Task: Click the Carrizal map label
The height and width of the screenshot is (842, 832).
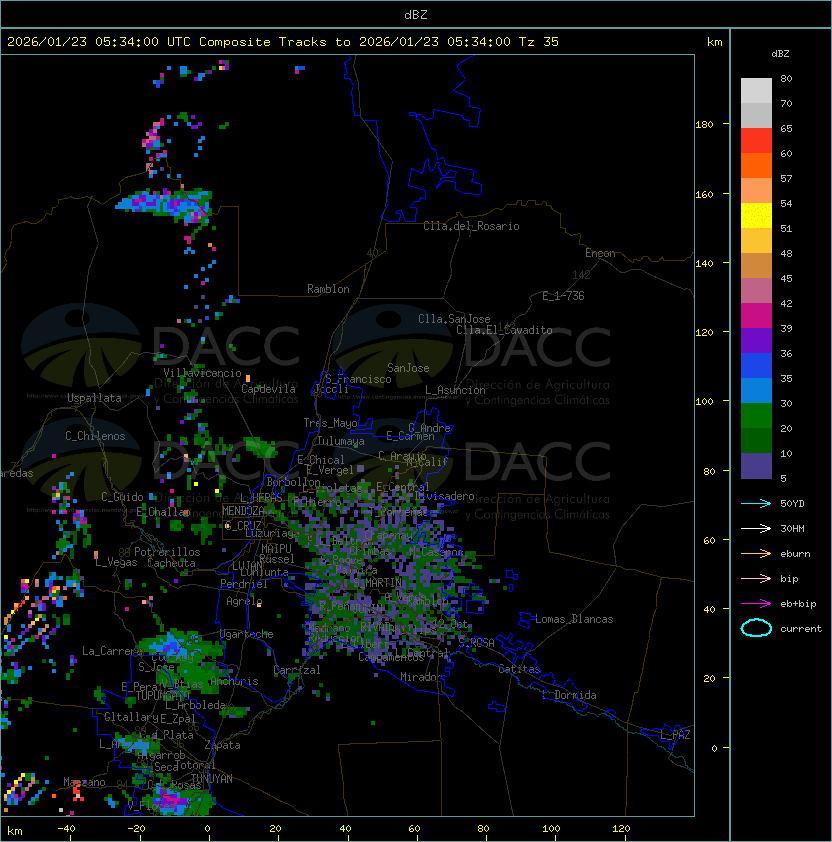Action: point(297,670)
